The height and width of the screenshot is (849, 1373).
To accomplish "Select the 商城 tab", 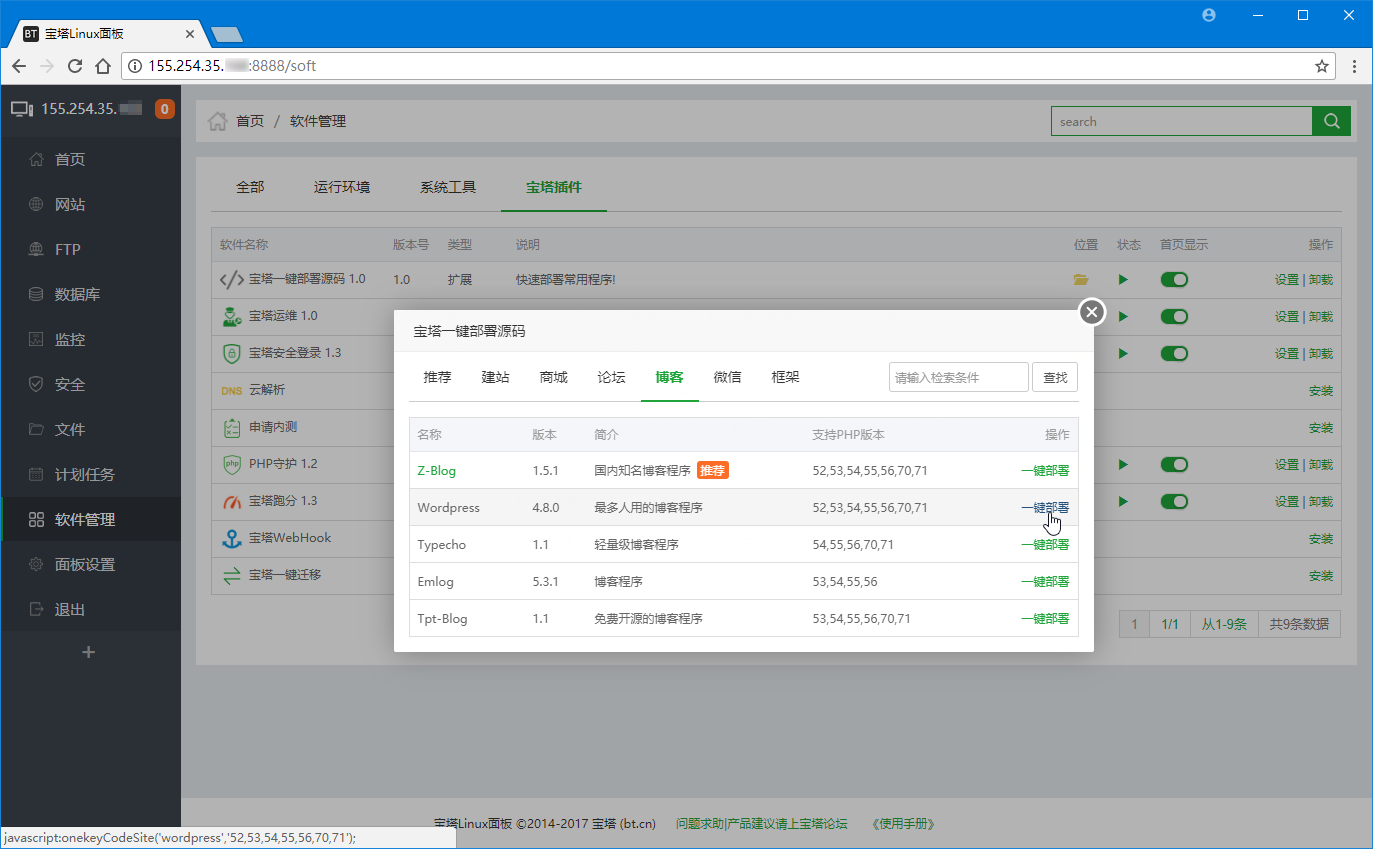I will click(x=553, y=377).
